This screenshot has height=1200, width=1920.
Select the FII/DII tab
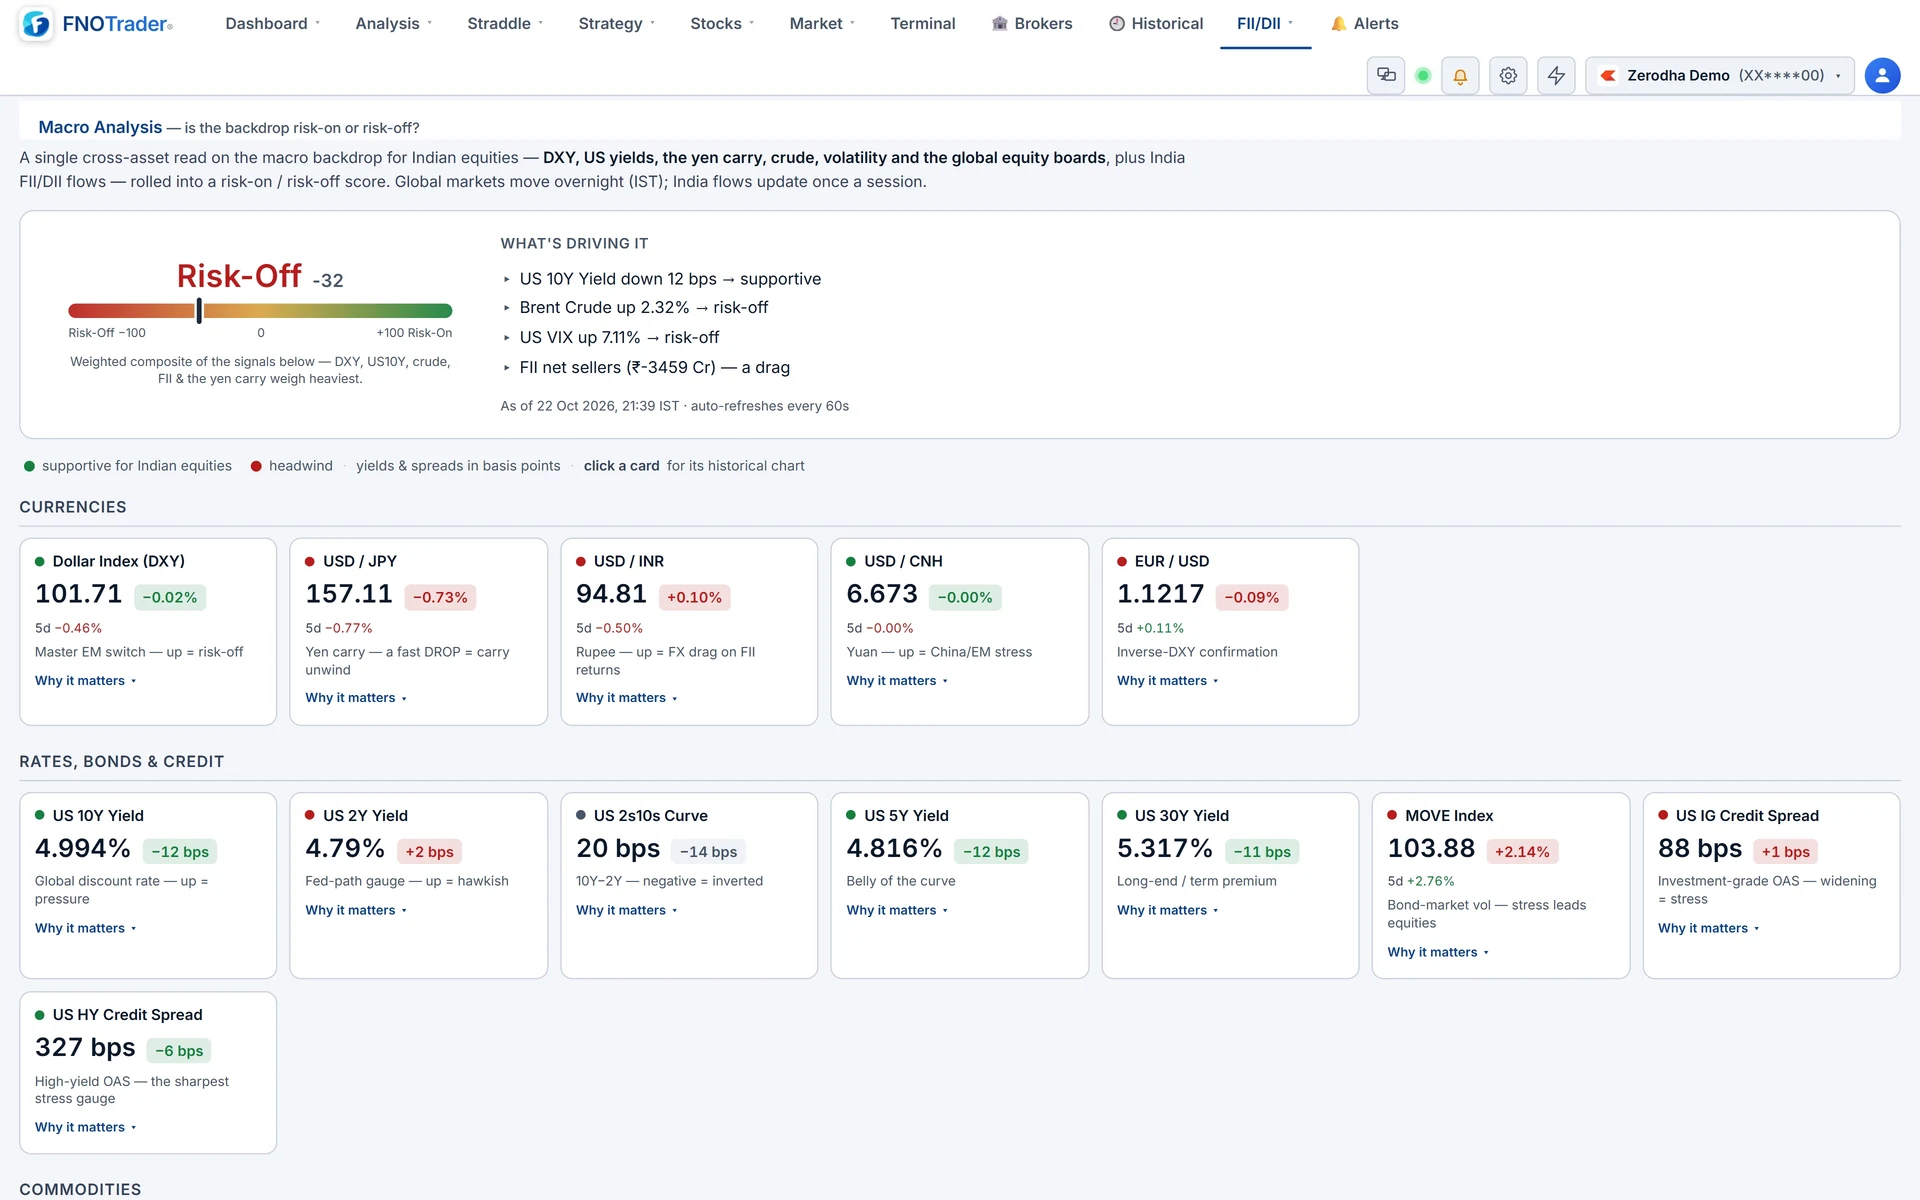[1265, 23]
